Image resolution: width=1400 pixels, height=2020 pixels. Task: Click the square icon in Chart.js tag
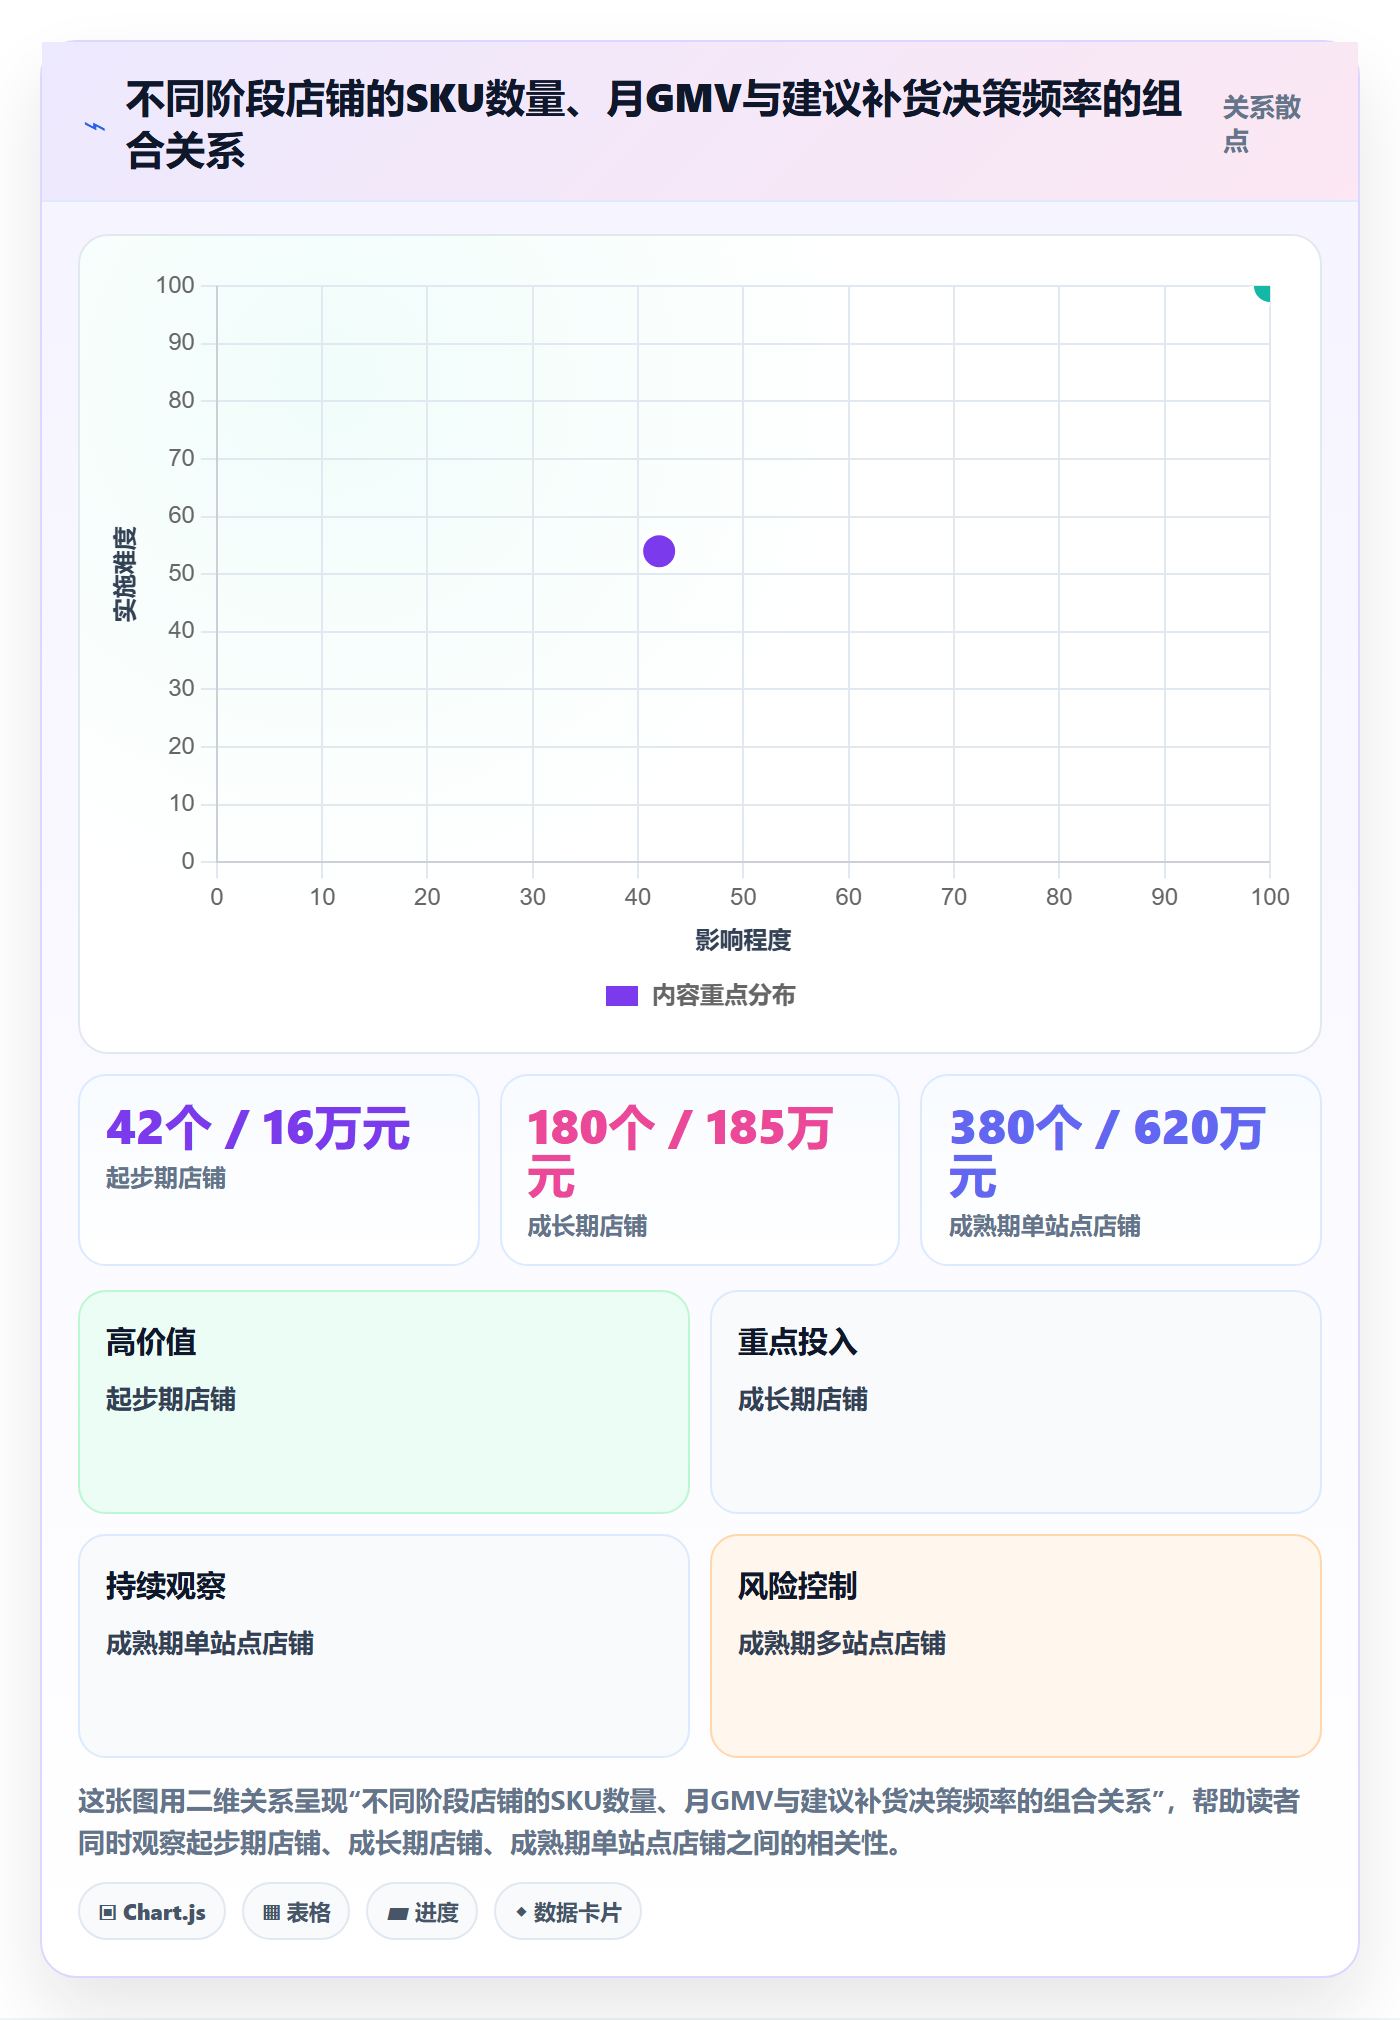108,1913
